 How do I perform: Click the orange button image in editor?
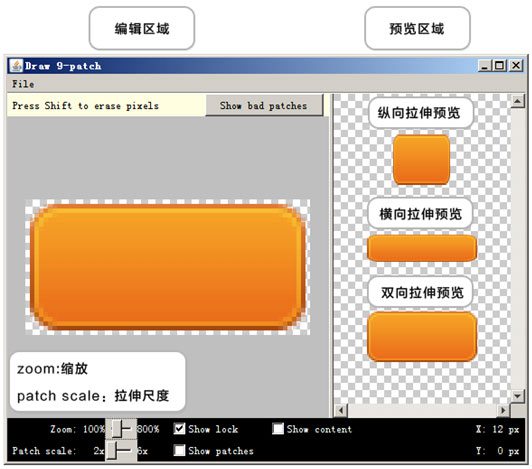point(168,267)
